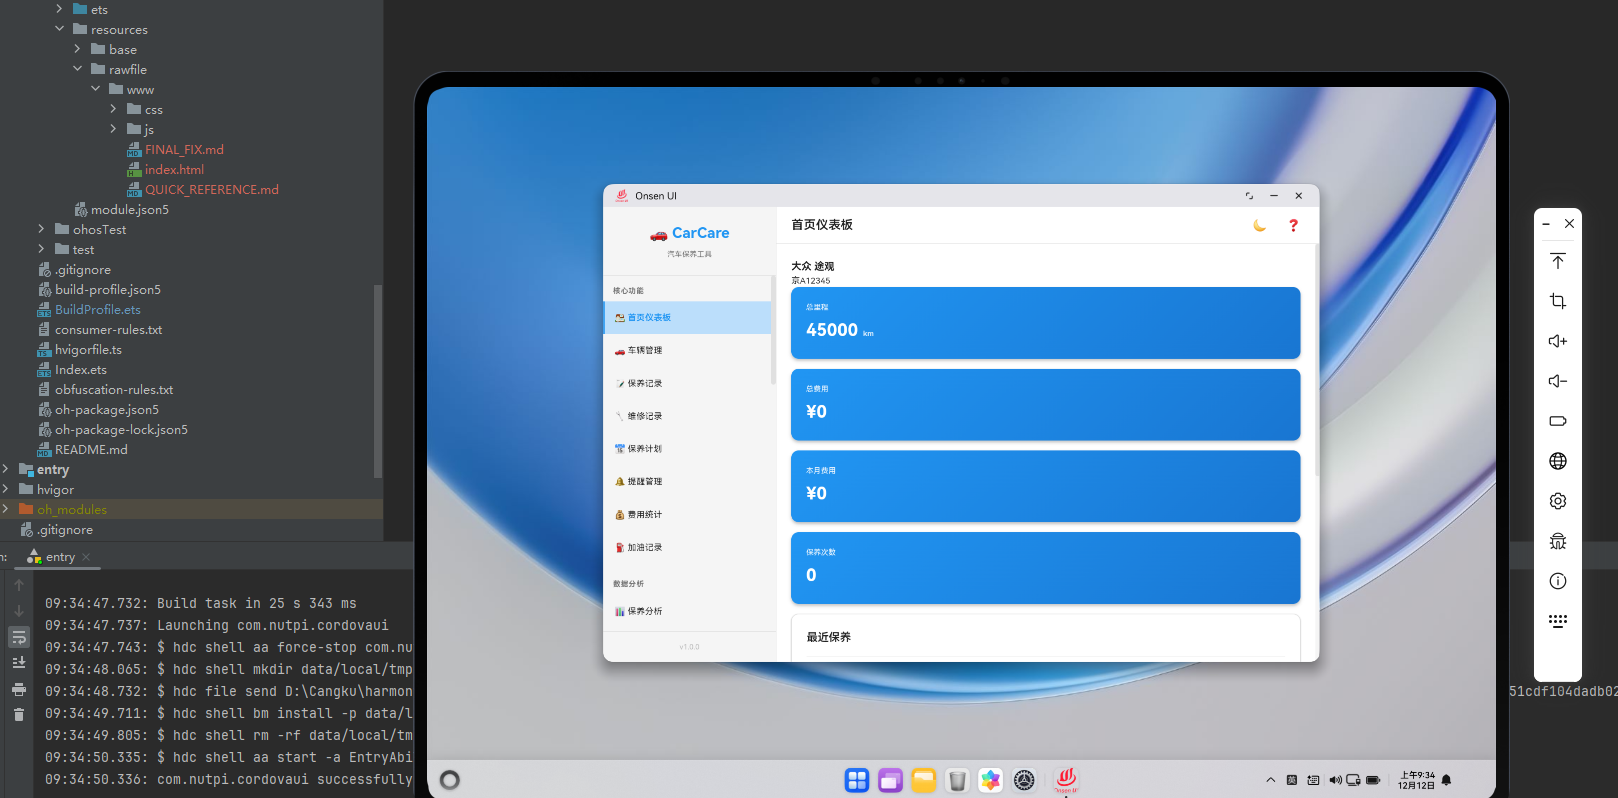Click the emulator crop screenshot icon
Screen dimensions: 1618x798
pyautogui.click(x=1558, y=301)
